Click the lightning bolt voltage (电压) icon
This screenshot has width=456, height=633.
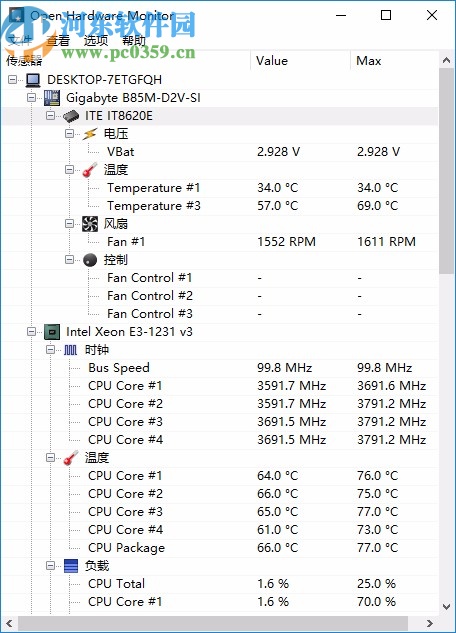(90, 134)
